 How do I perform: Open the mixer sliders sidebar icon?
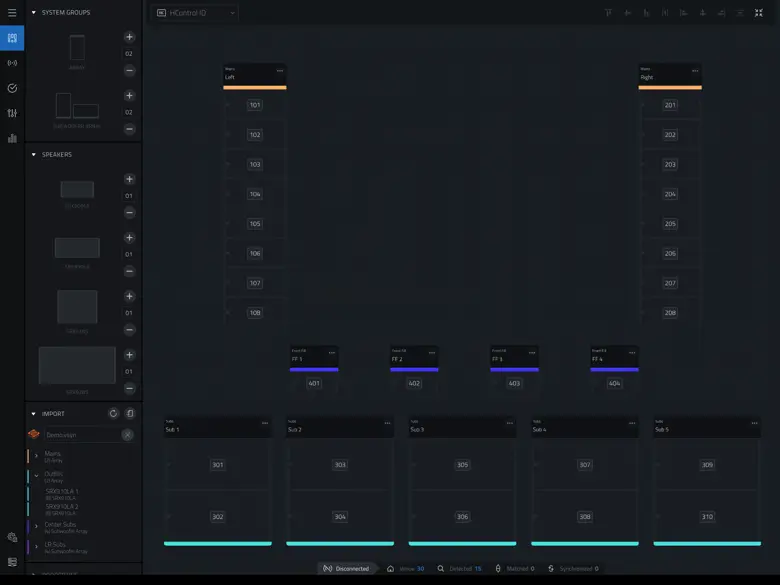point(12,113)
